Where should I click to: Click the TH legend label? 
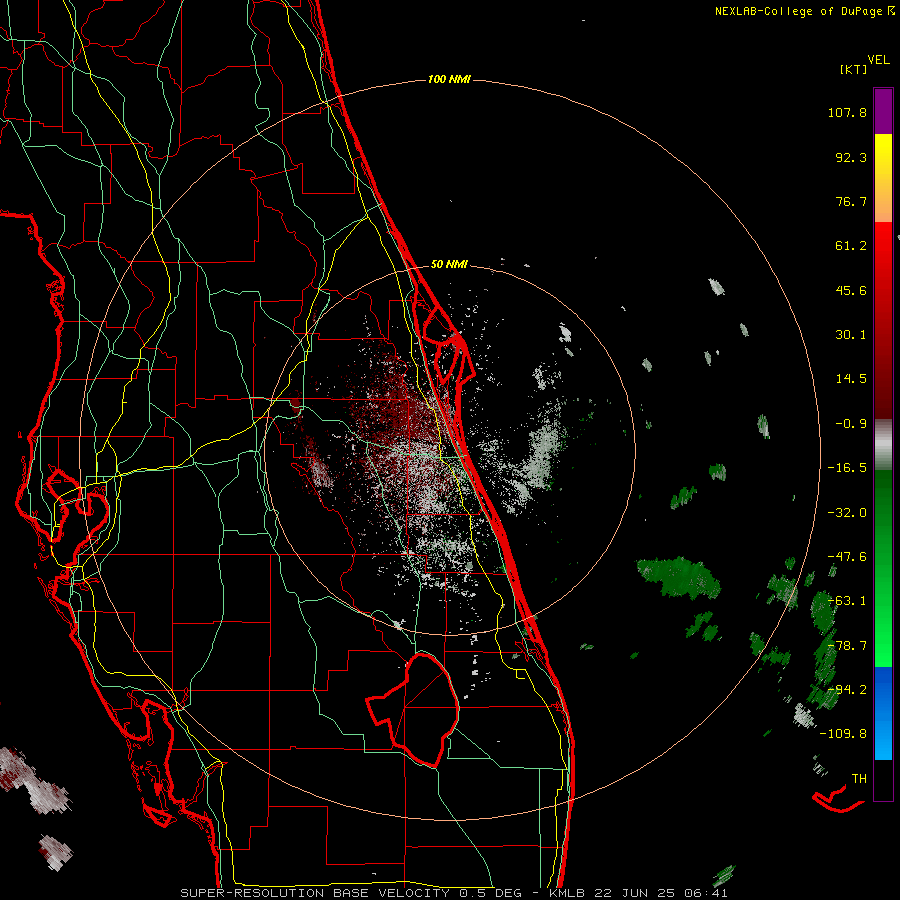[x=859, y=779]
